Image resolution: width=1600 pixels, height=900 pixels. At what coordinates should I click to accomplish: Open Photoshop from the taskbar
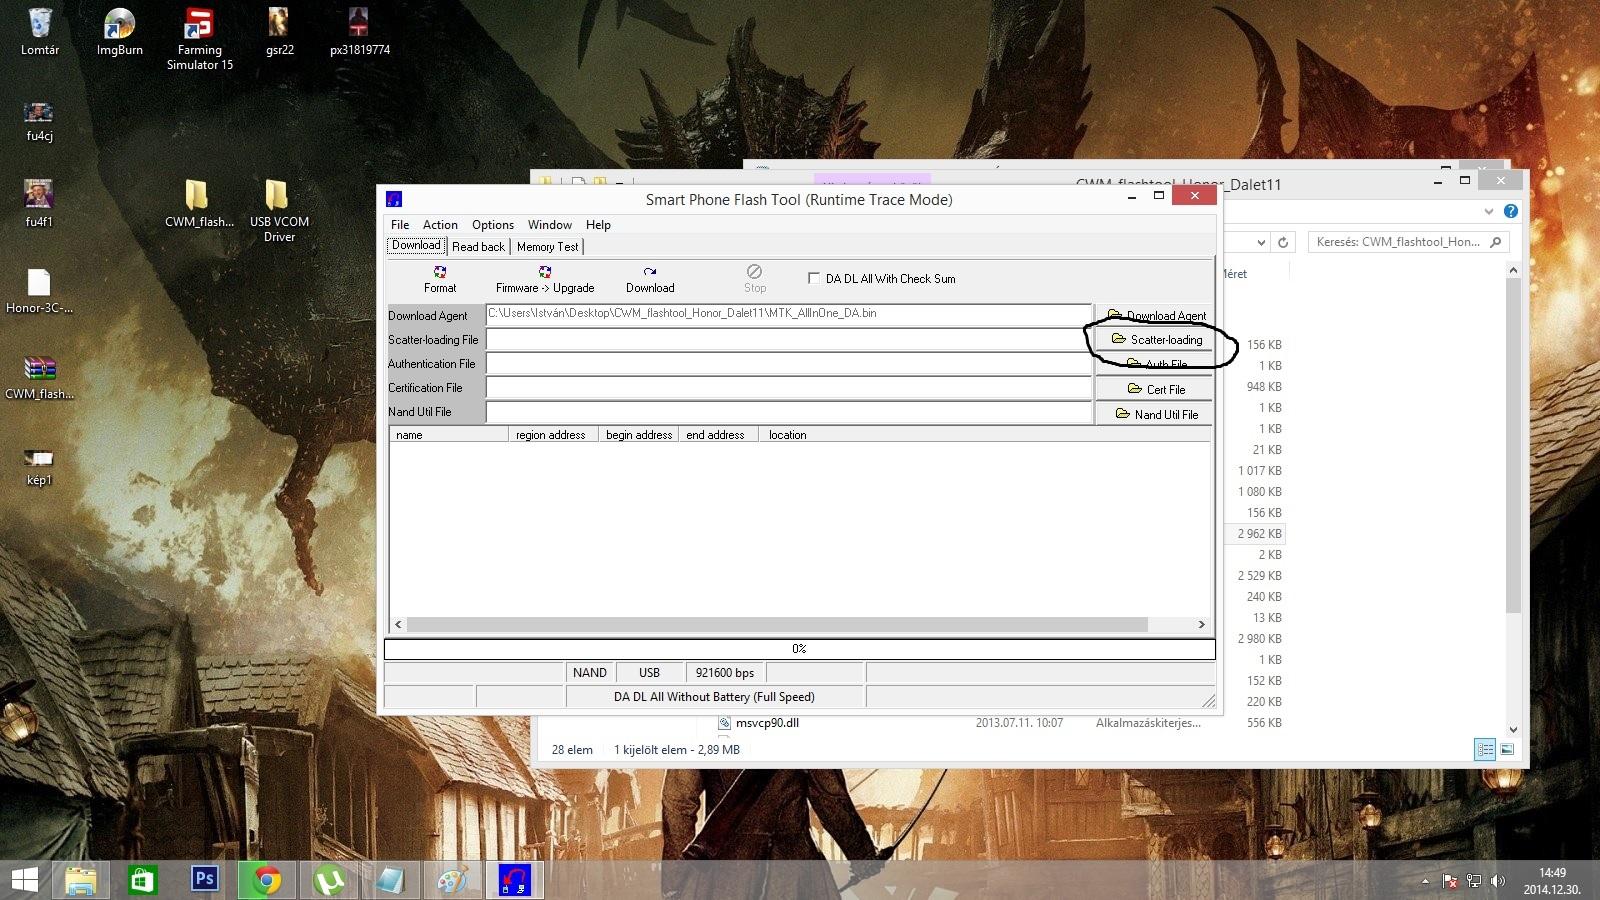(204, 879)
